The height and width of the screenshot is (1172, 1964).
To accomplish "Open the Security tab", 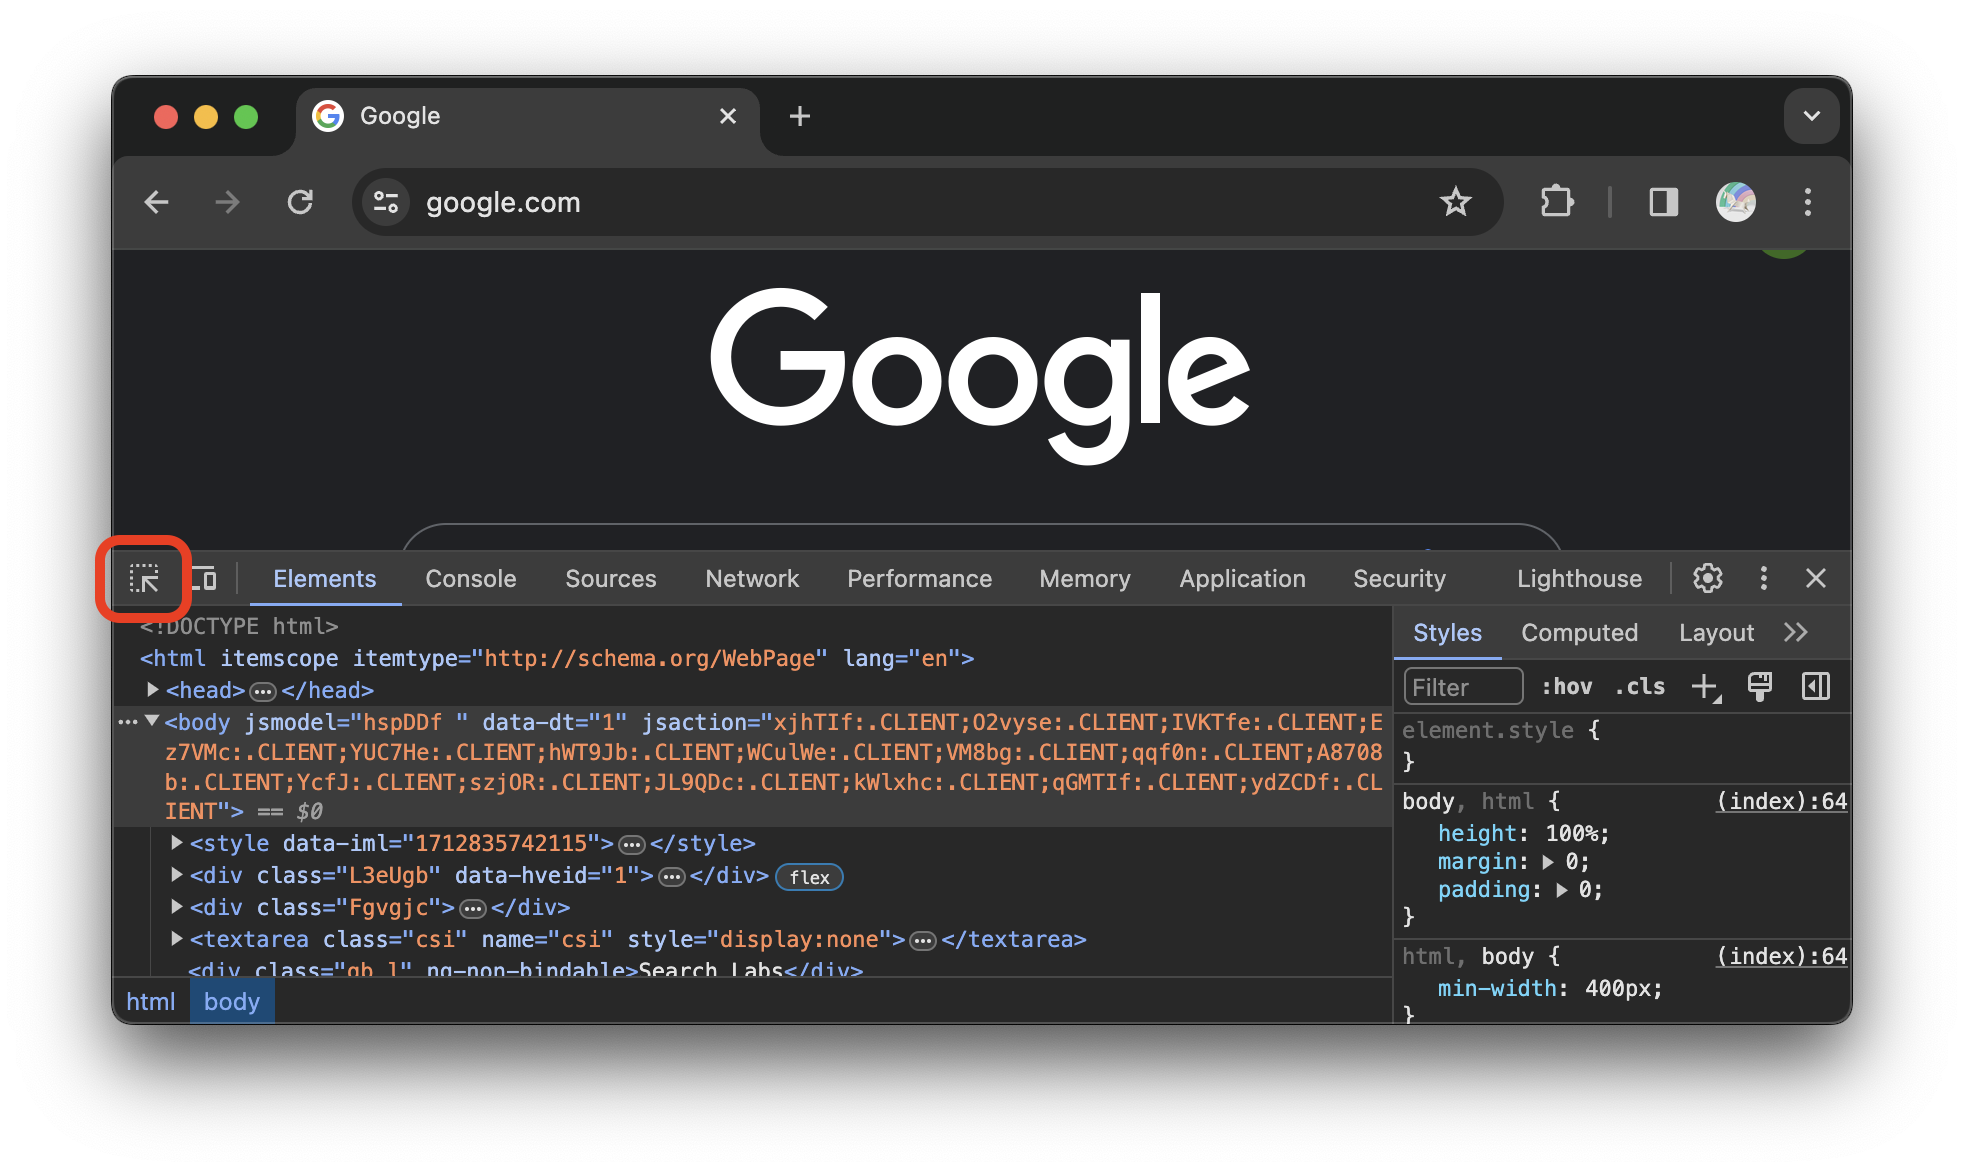I will tap(1400, 579).
